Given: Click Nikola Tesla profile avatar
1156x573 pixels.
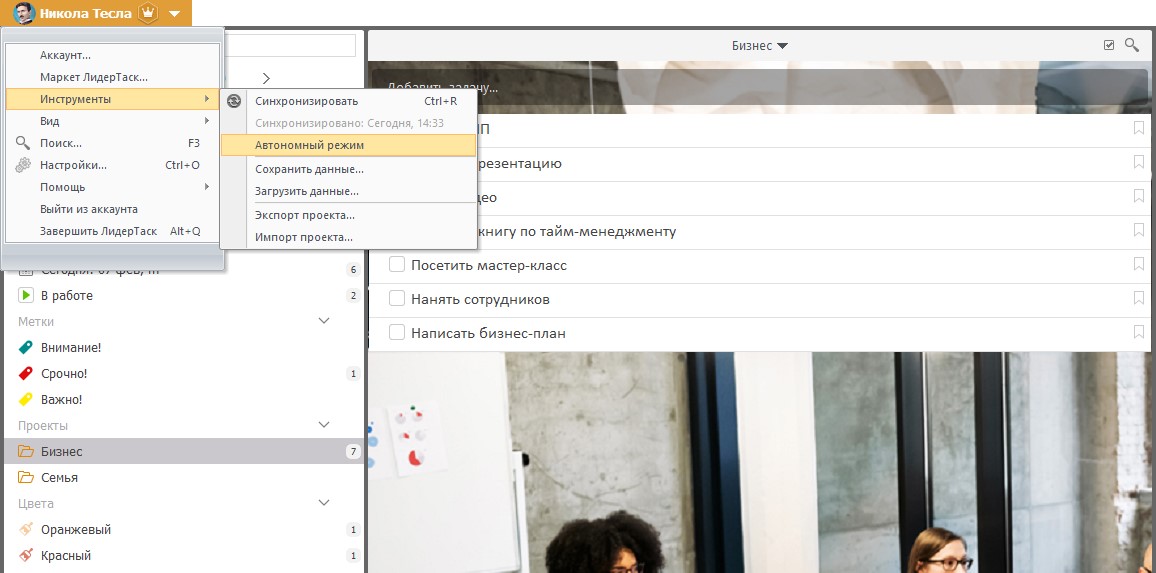Looking at the screenshot, I should point(24,13).
